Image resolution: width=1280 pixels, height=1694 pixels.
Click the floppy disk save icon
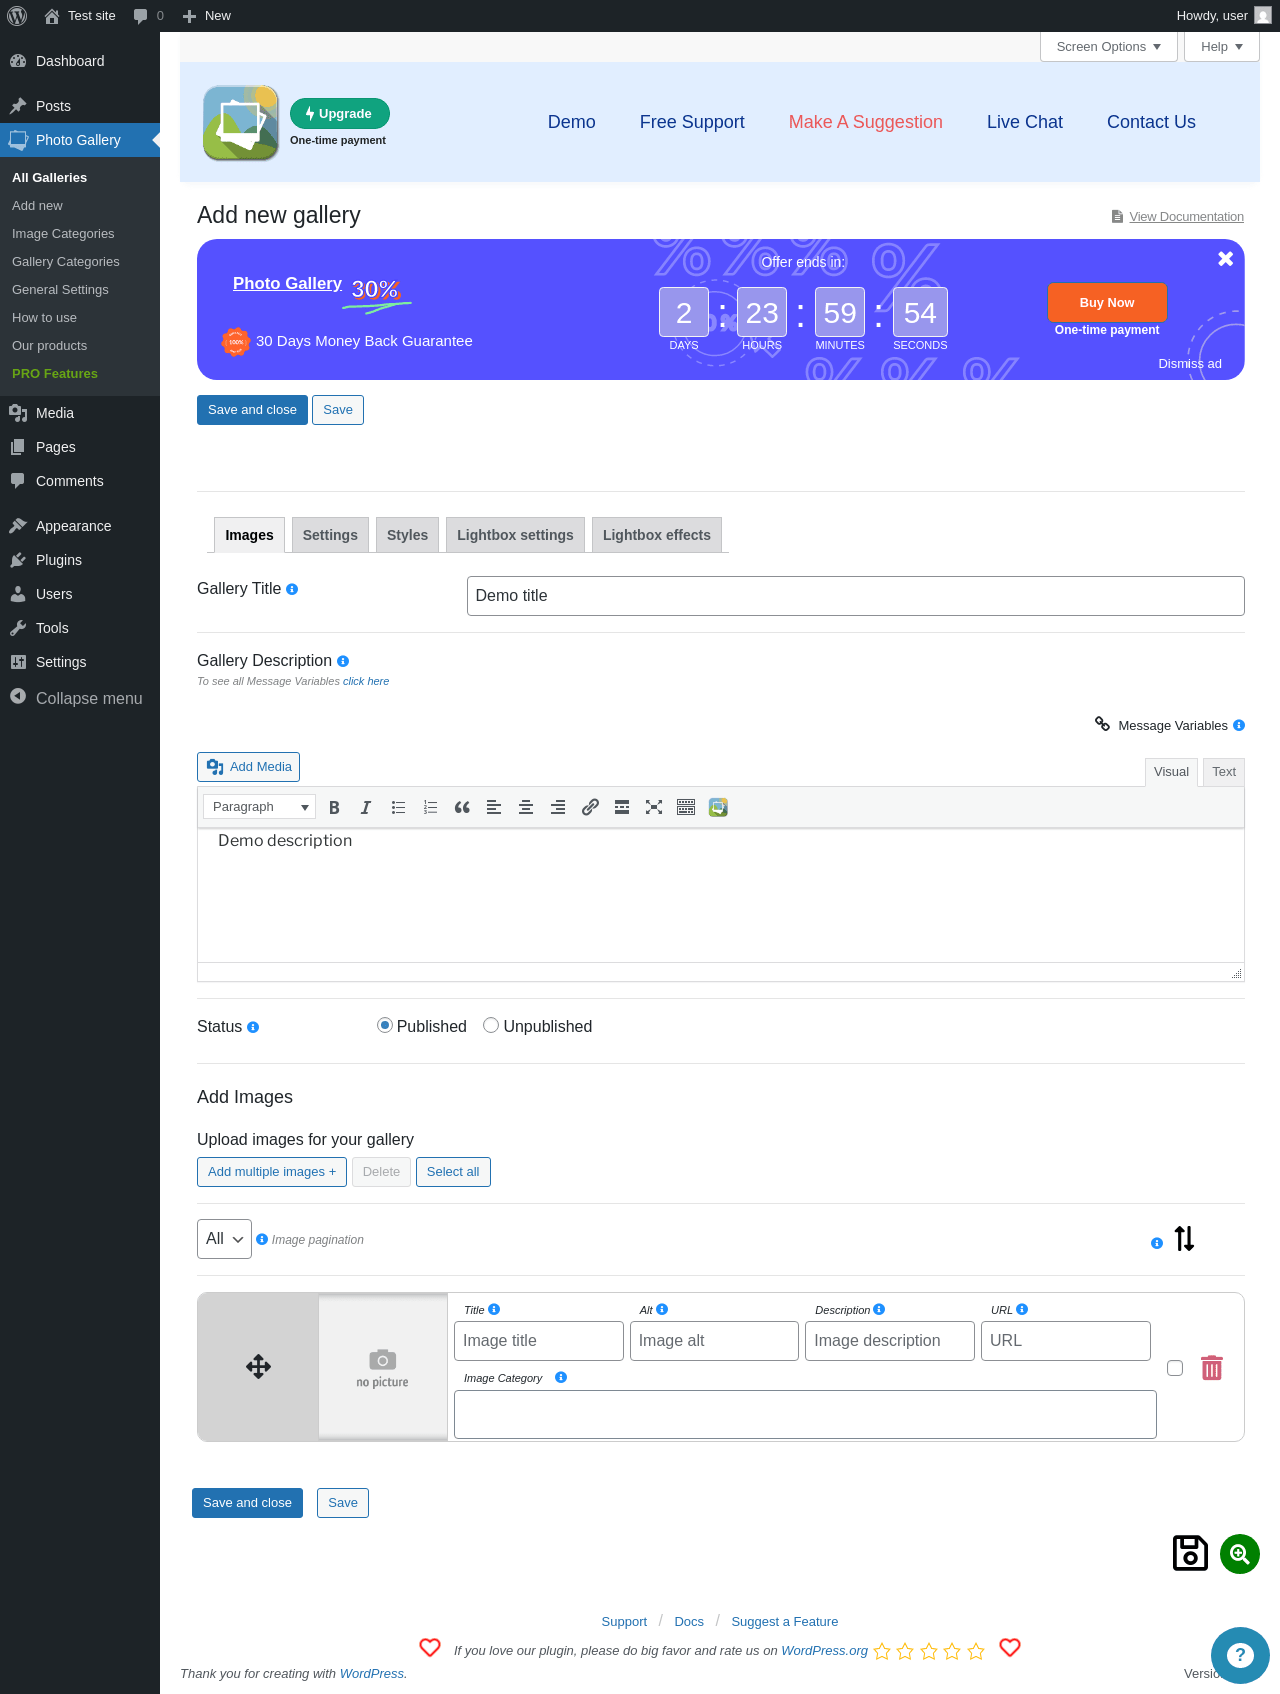[x=1190, y=1553]
